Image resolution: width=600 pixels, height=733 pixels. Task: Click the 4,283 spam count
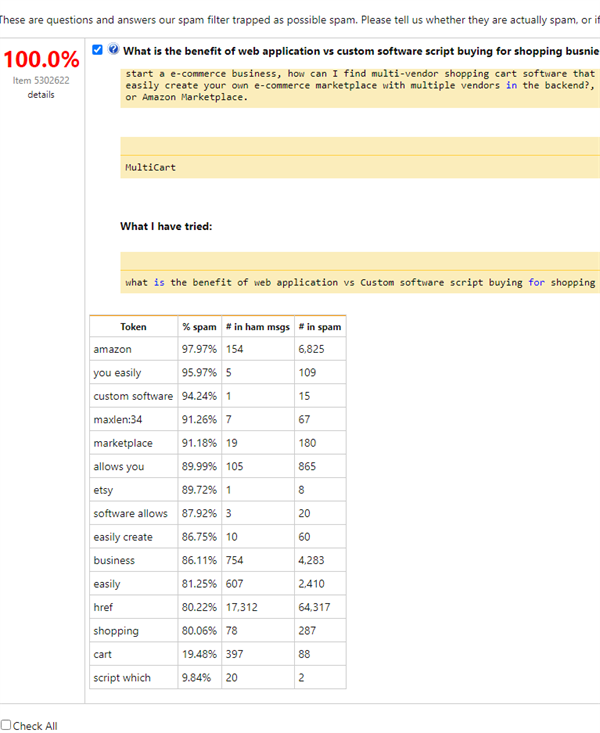pos(311,560)
